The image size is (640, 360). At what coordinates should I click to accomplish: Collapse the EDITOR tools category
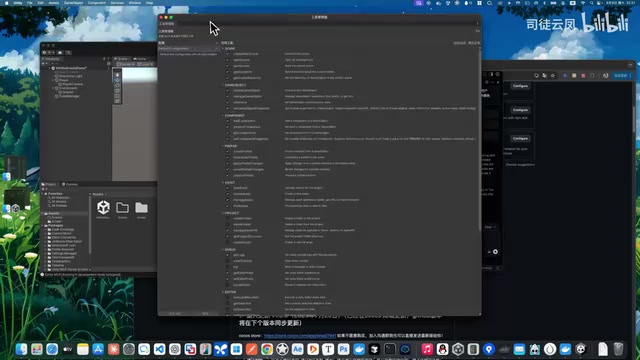(x=223, y=292)
